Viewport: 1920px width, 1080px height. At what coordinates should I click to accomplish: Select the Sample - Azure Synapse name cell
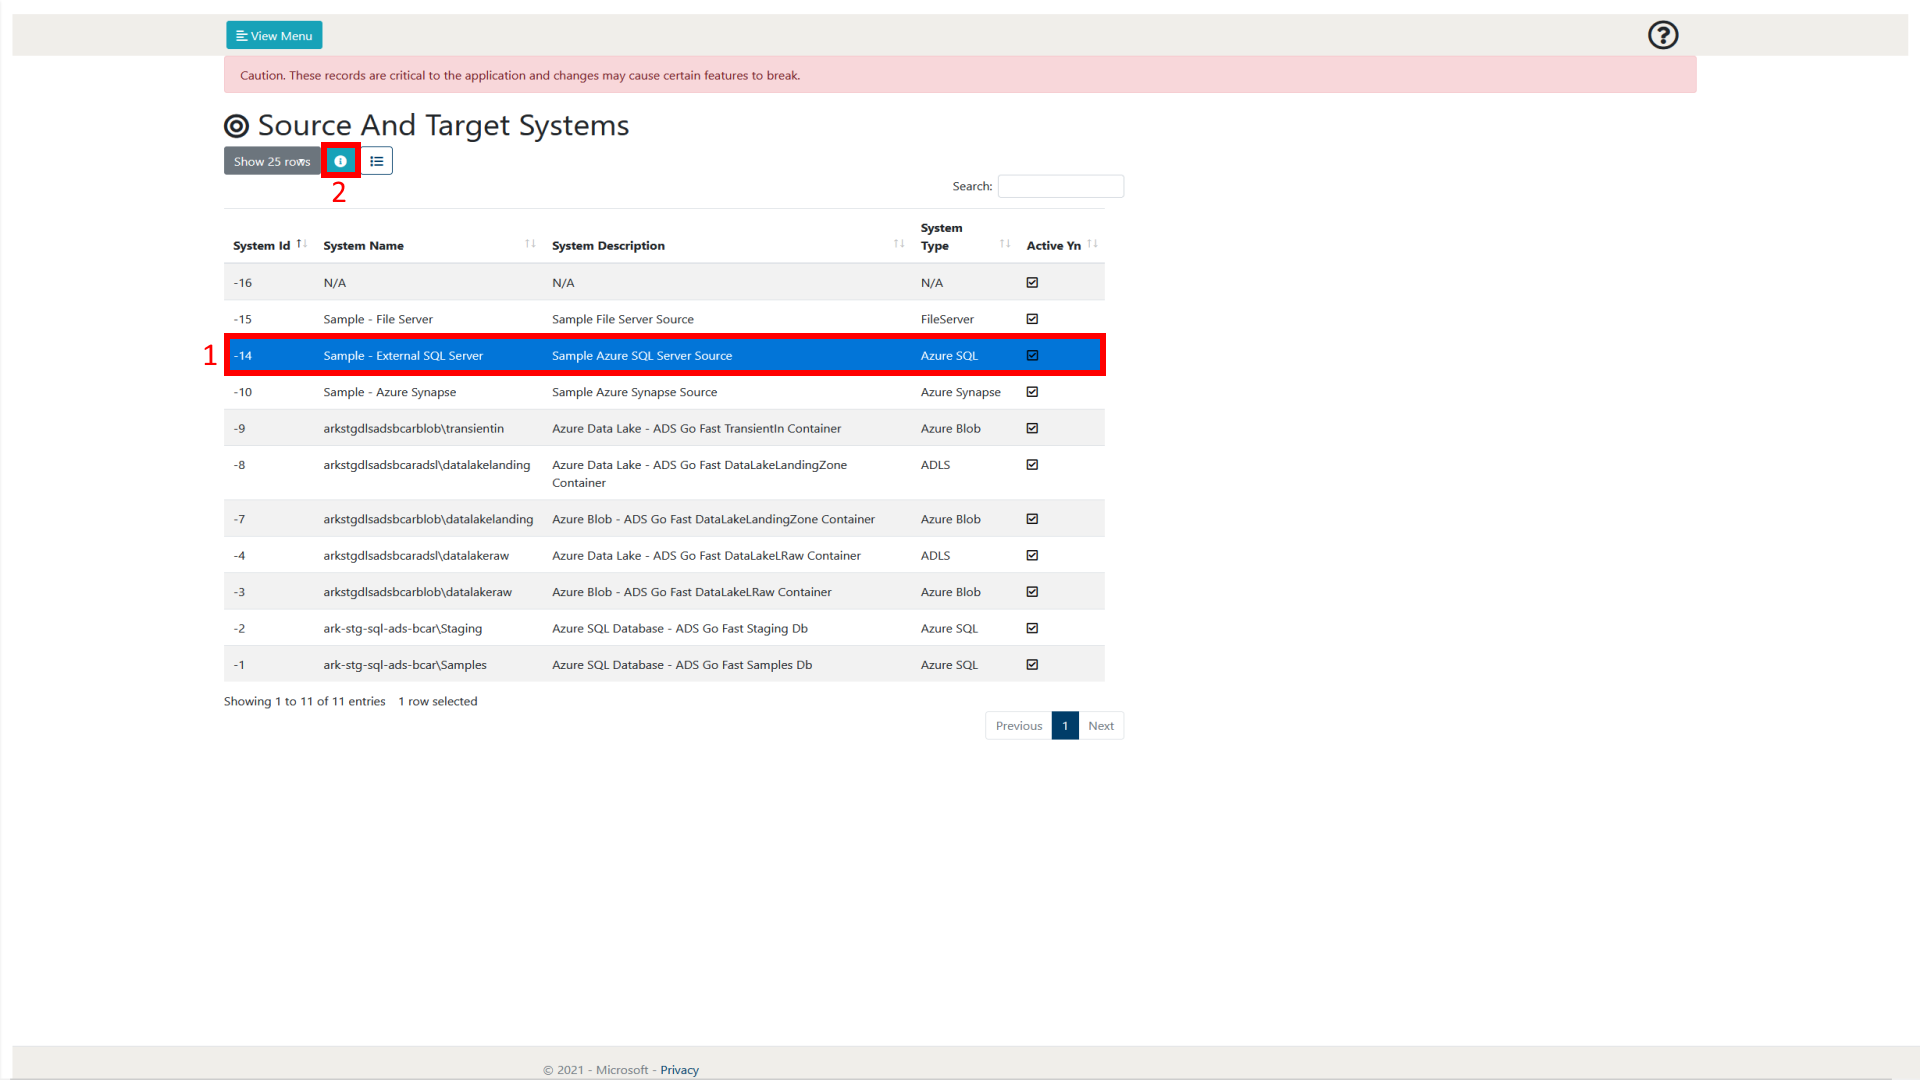click(389, 392)
